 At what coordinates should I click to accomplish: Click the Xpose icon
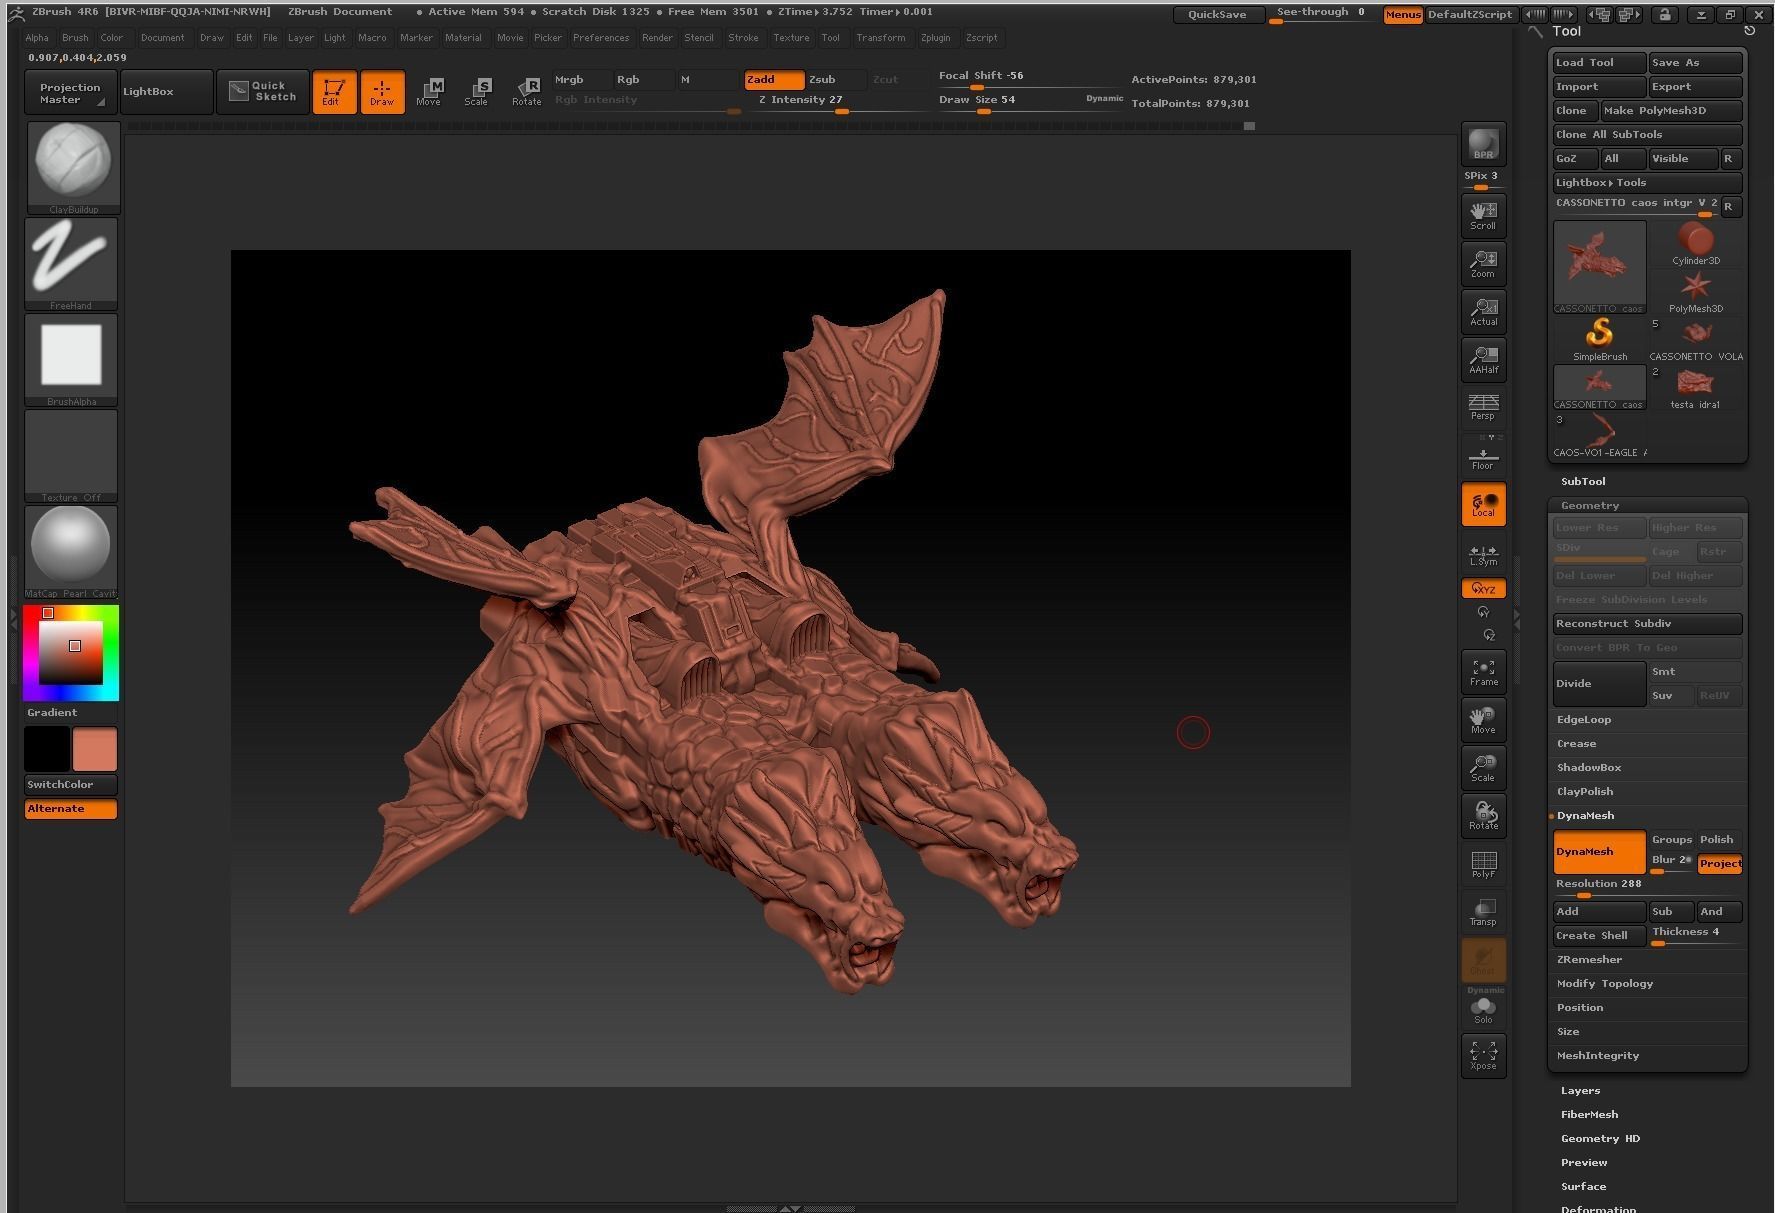point(1483,1056)
